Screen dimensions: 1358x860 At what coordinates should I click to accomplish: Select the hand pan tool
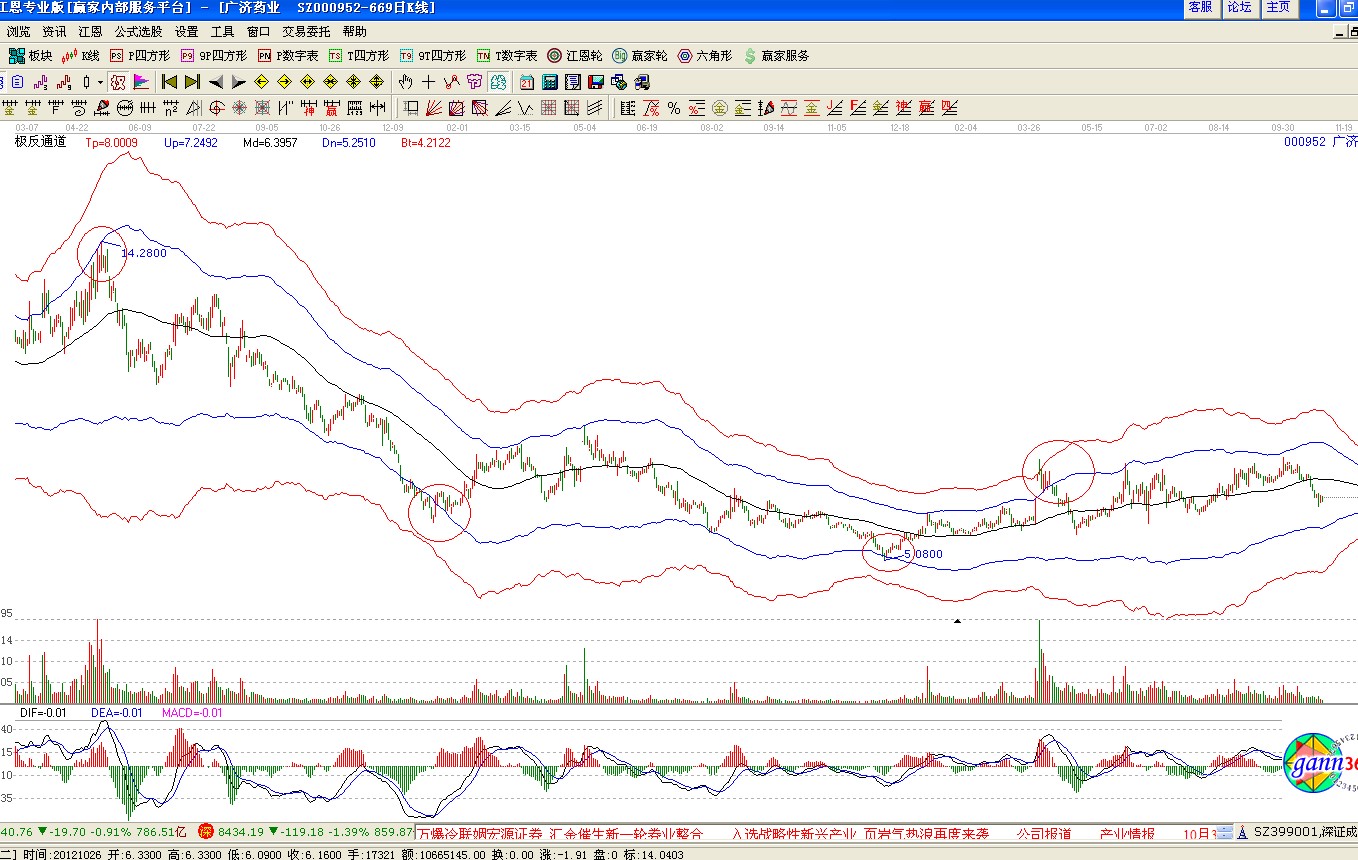pyautogui.click(x=406, y=82)
